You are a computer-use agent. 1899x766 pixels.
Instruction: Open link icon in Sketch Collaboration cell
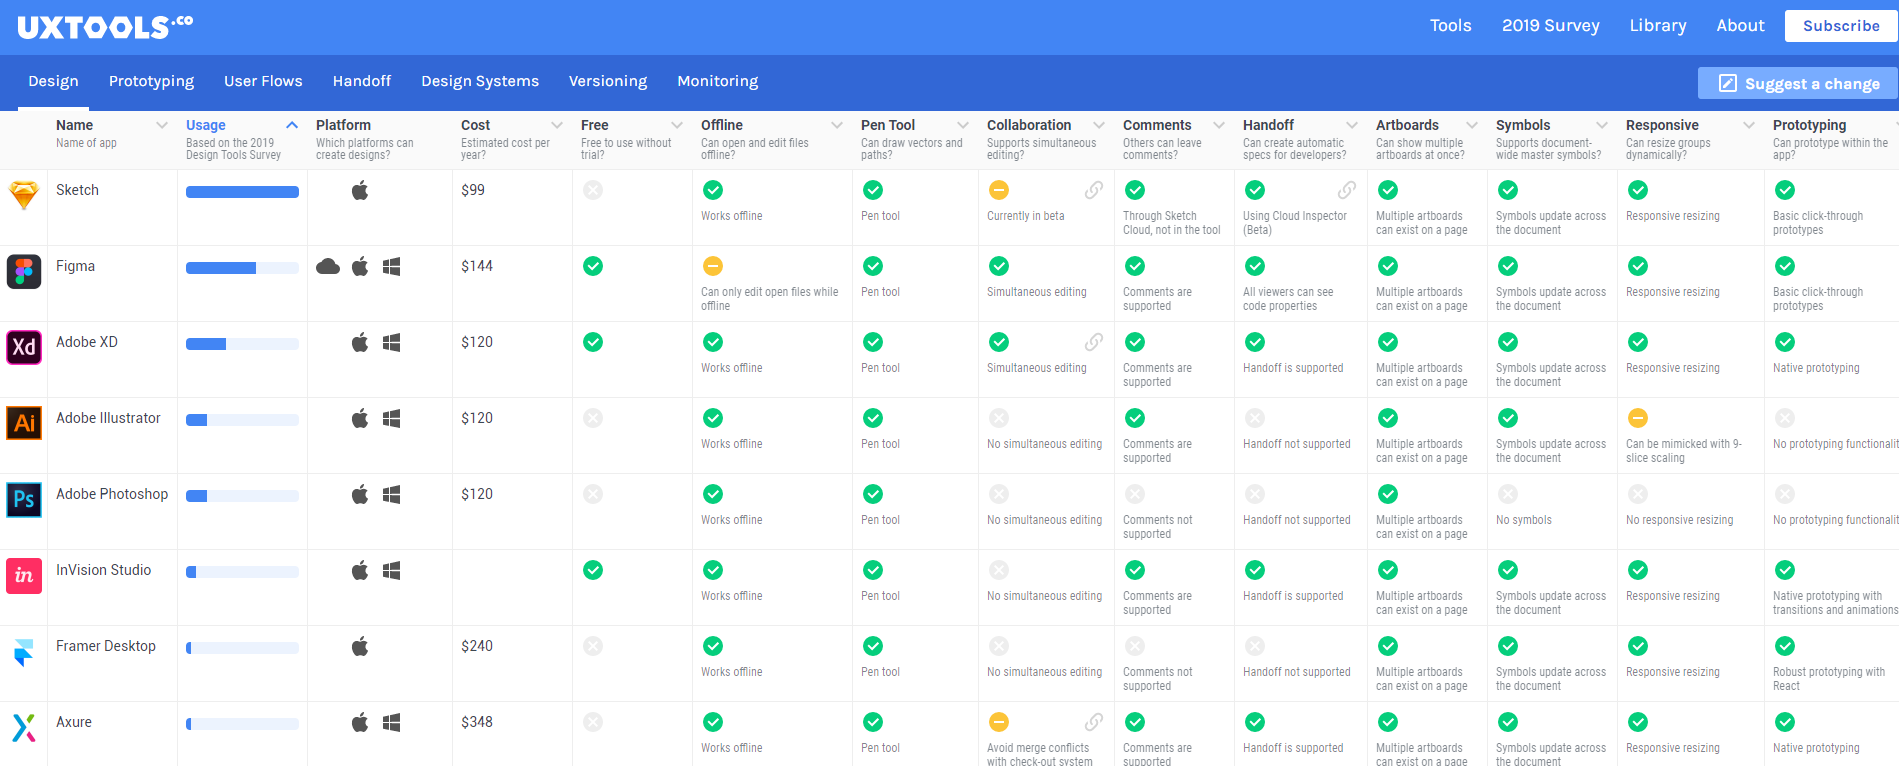coord(1095,190)
